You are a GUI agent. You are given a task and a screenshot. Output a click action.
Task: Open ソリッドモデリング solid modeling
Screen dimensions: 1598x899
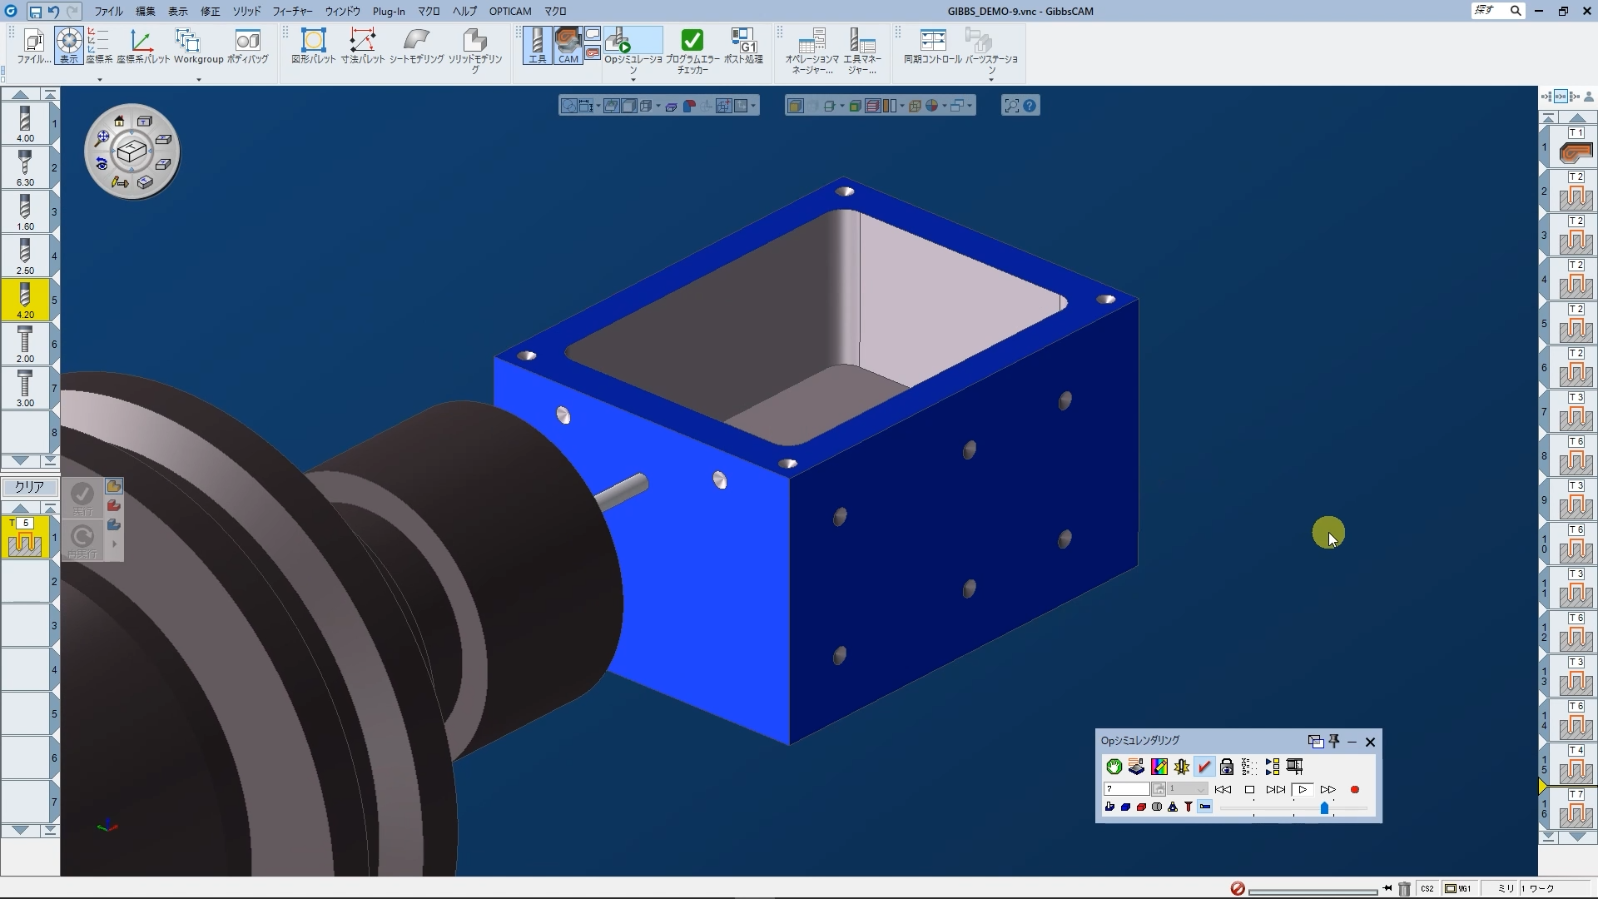click(x=475, y=50)
